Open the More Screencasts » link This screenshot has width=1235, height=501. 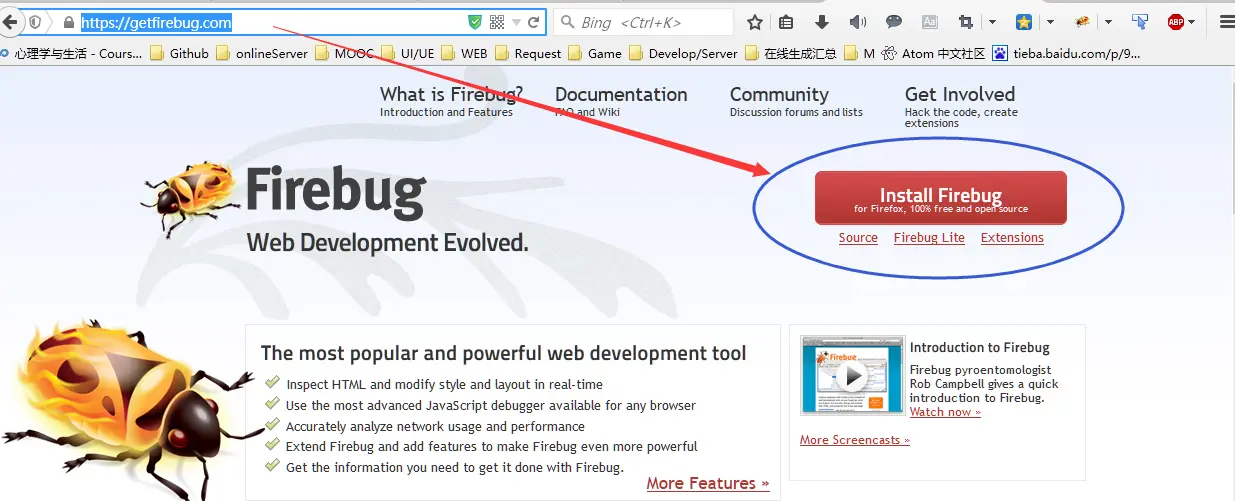point(855,440)
